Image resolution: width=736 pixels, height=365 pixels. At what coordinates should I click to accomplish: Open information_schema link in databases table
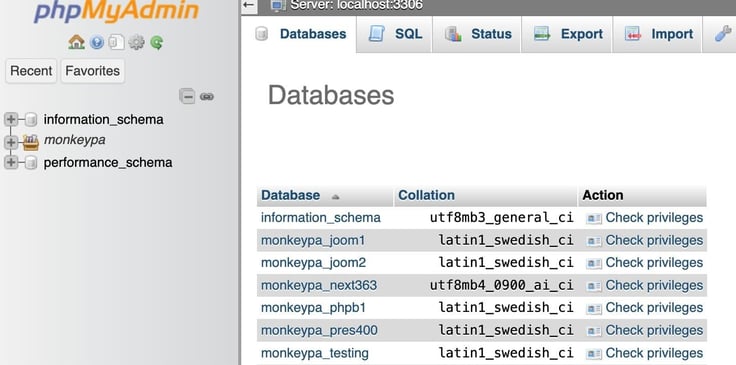(321, 218)
